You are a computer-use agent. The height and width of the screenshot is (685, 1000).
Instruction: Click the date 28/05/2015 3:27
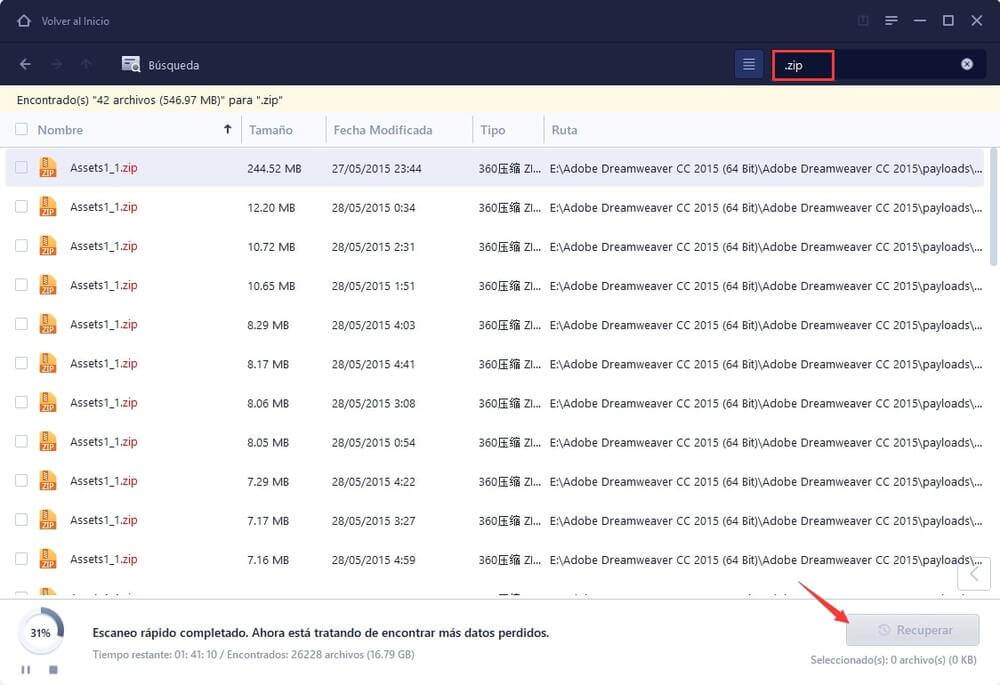pos(373,520)
